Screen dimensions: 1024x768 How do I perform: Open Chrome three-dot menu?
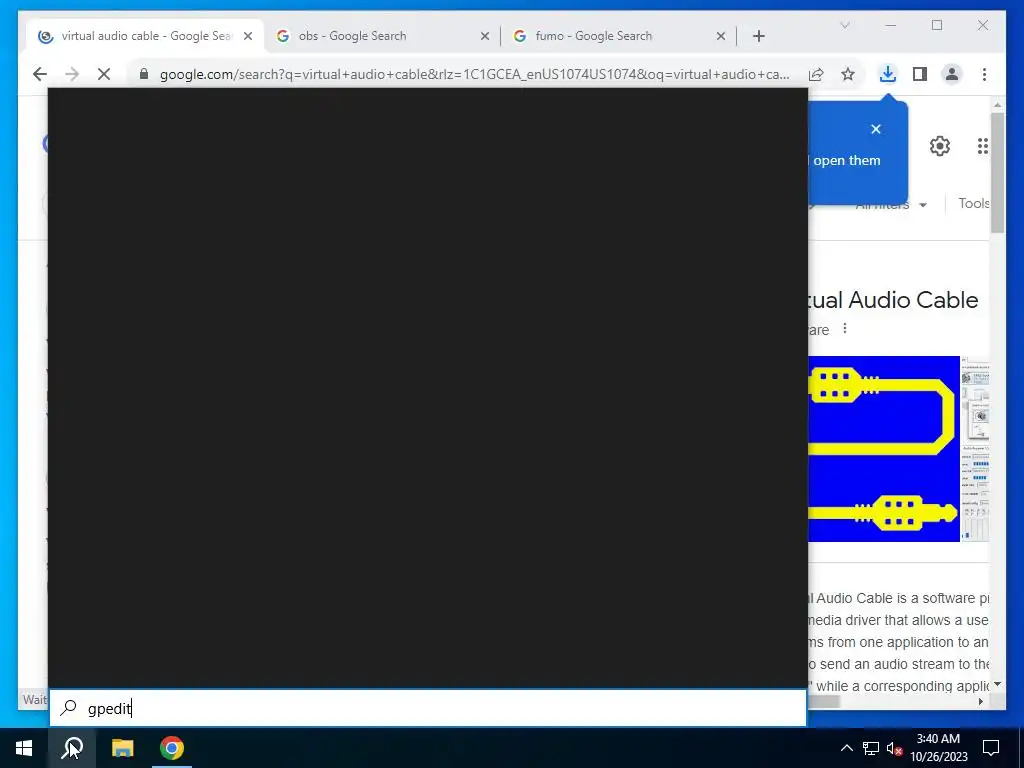point(984,74)
